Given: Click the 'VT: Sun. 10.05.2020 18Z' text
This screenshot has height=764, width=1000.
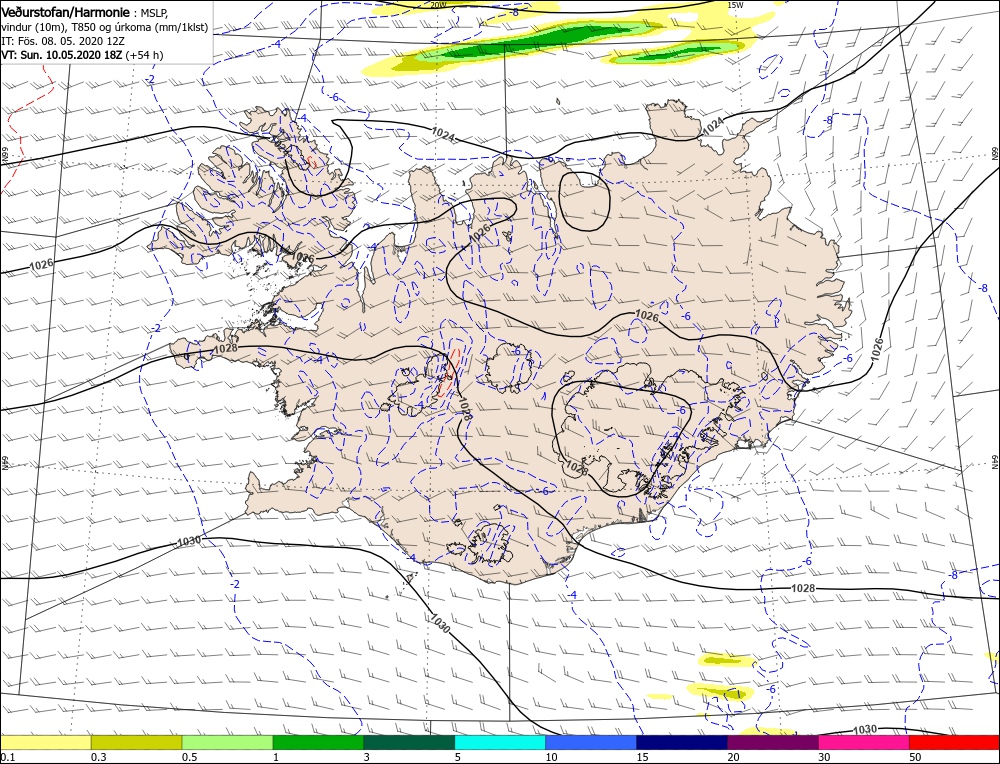Looking at the screenshot, I should pos(62,55).
